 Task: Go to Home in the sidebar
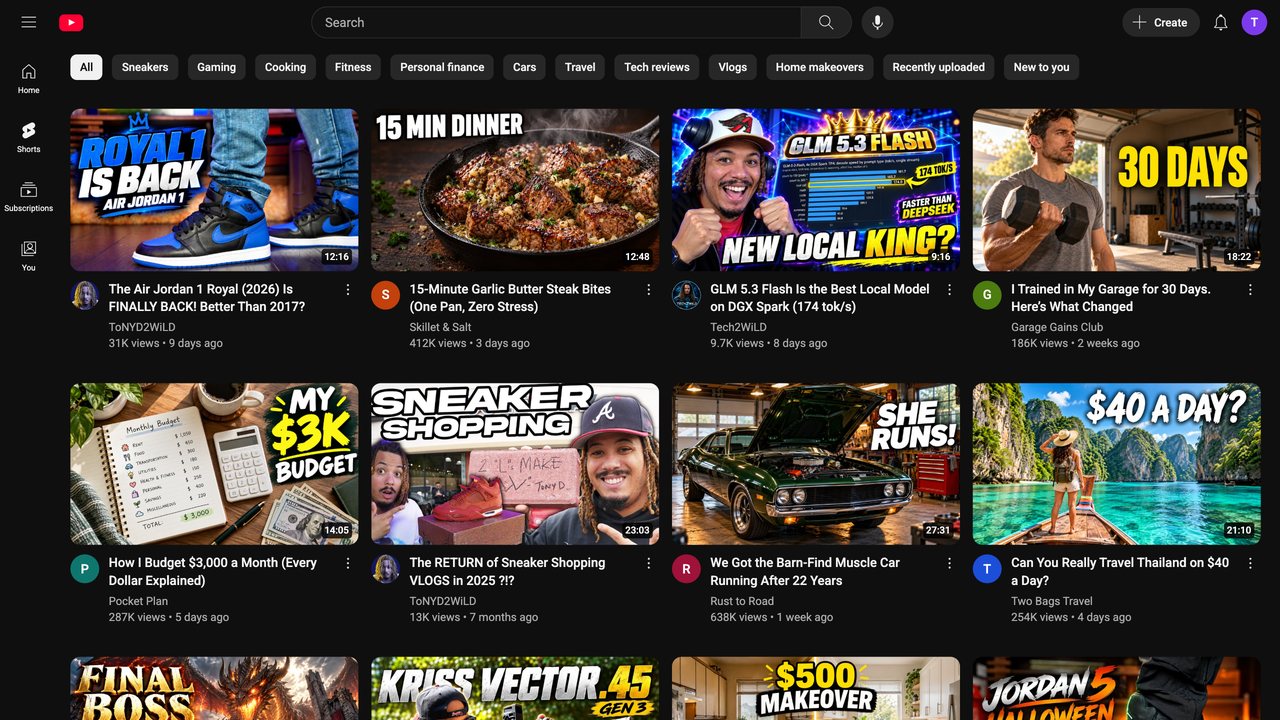coord(28,78)
